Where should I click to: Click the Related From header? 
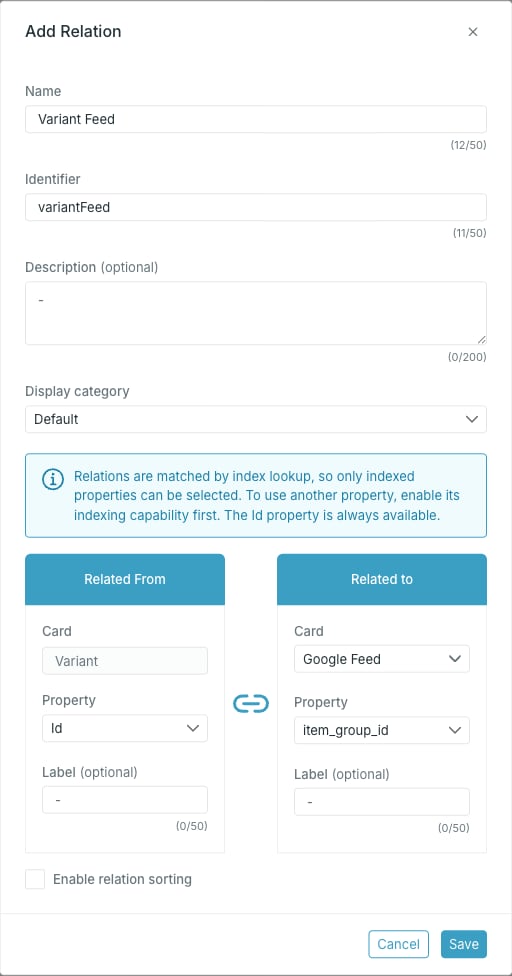click(x=124, y=579)
